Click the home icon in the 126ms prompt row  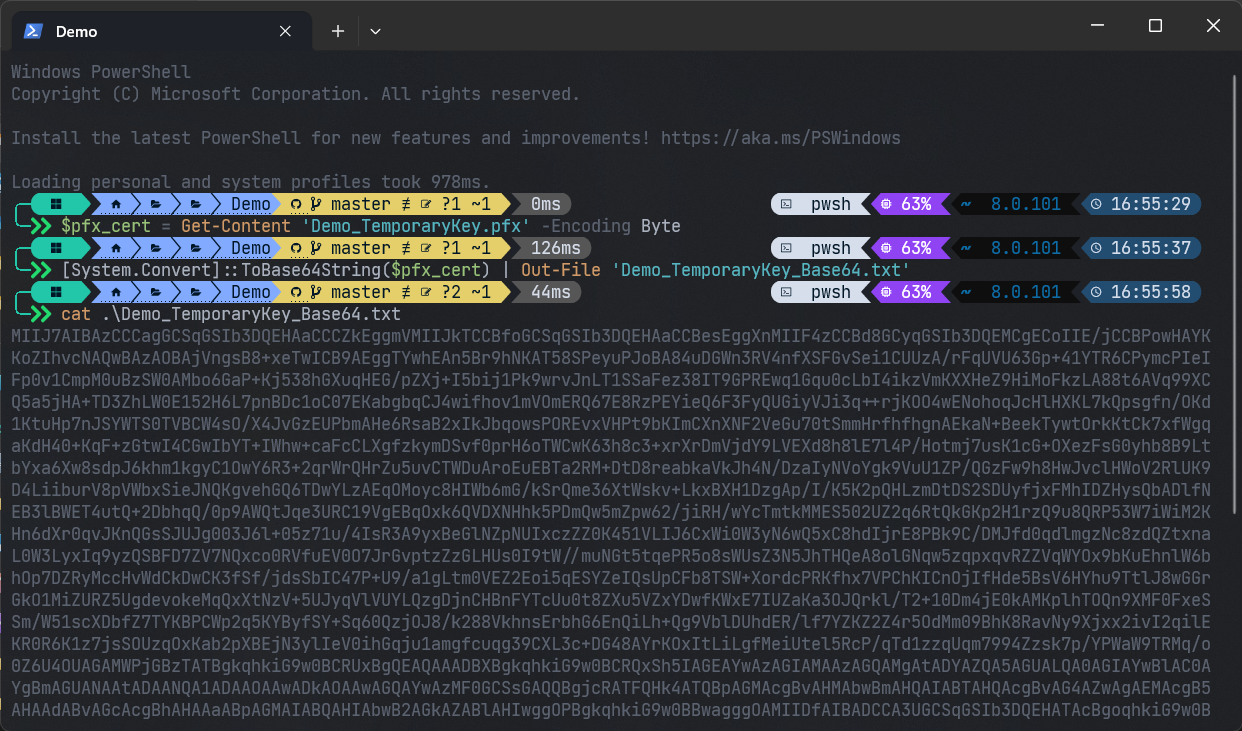tap(115, 248)
